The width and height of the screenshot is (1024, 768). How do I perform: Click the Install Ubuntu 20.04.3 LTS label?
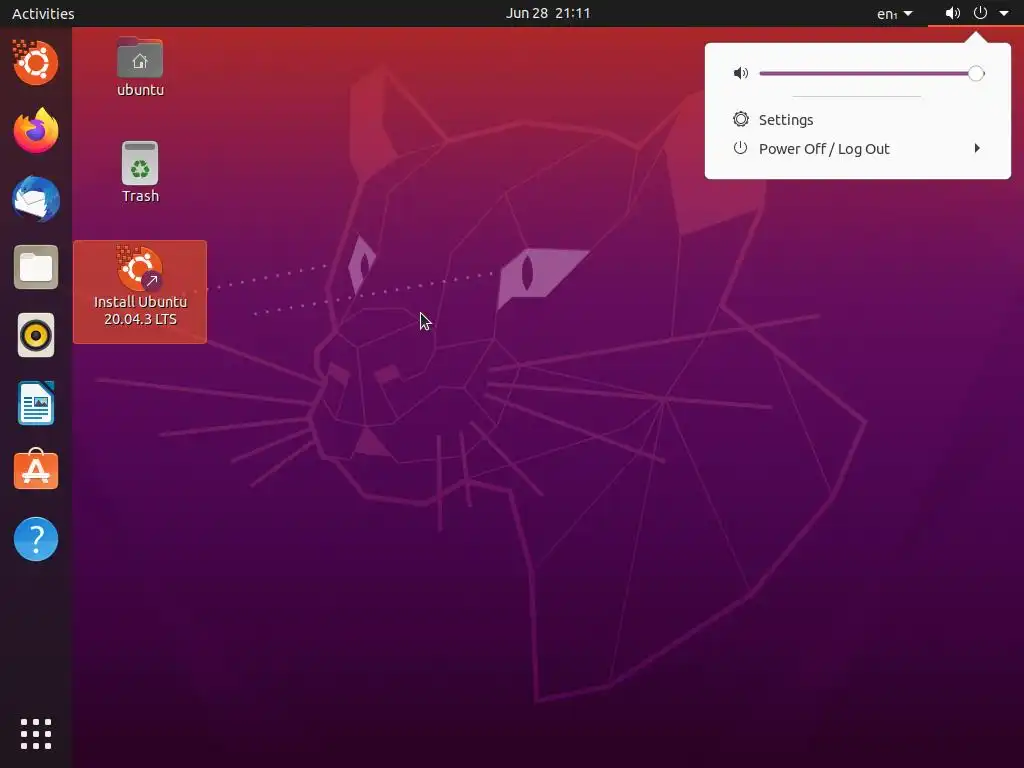pyautogui.click(x=140, y=310)
